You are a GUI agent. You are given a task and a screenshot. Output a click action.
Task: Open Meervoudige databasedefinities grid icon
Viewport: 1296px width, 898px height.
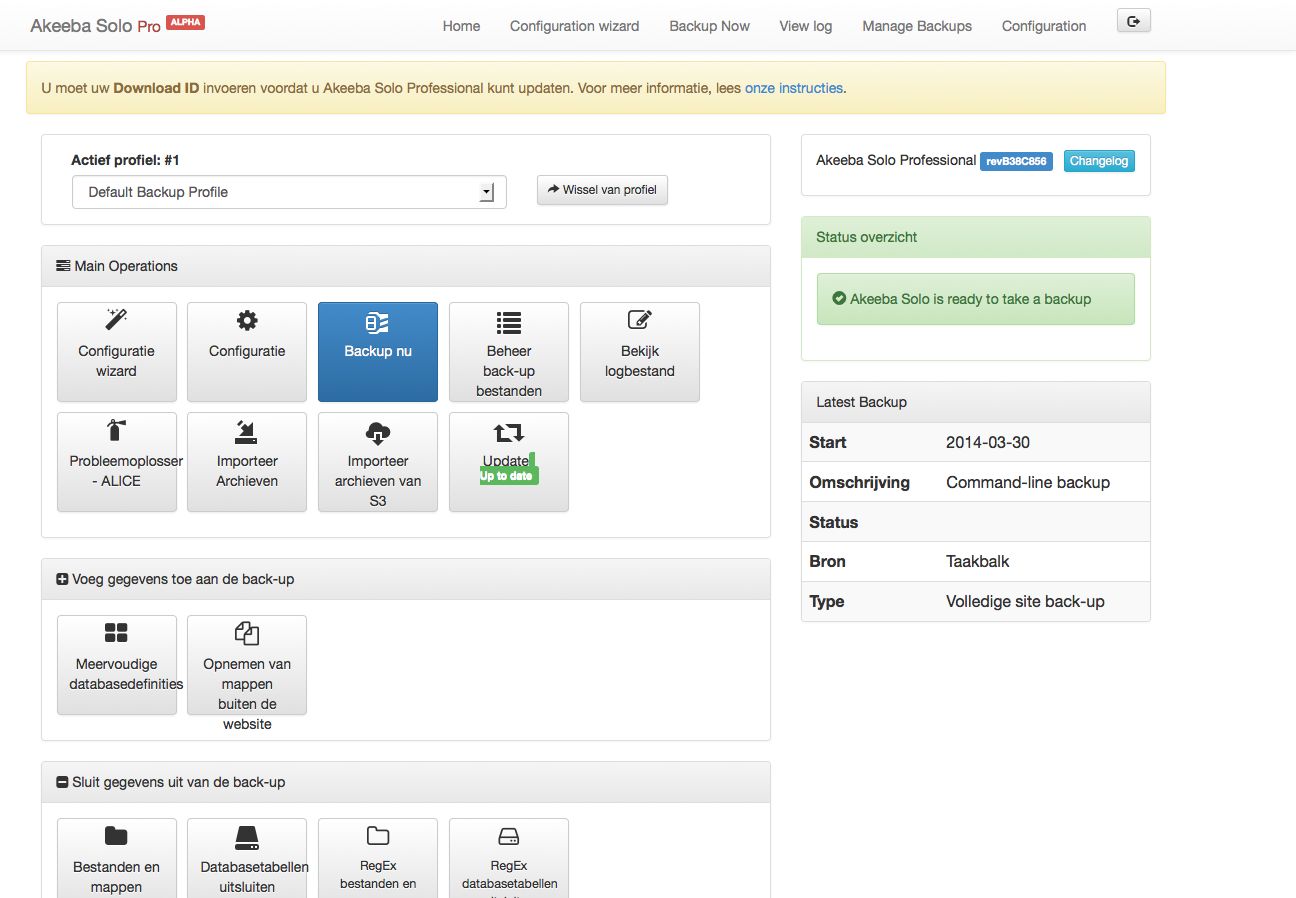(x=117, y=633)
